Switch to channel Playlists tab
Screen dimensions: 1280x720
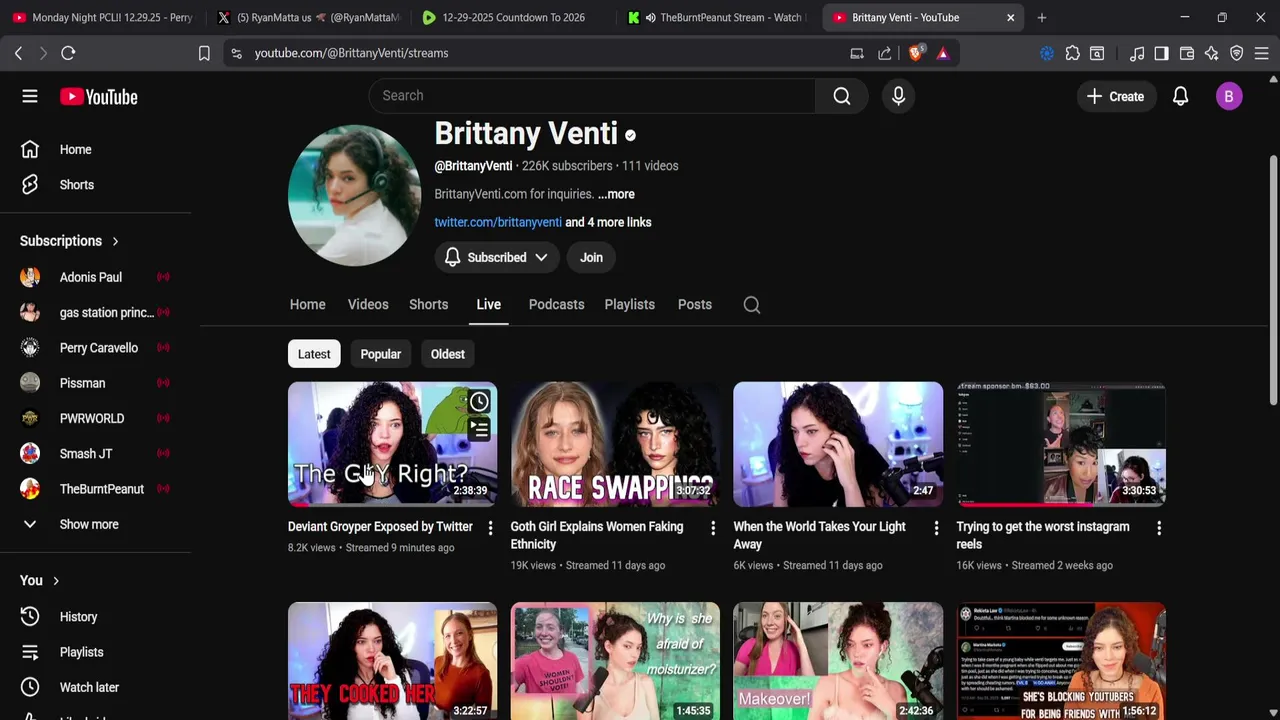click(x=629, y=305)
